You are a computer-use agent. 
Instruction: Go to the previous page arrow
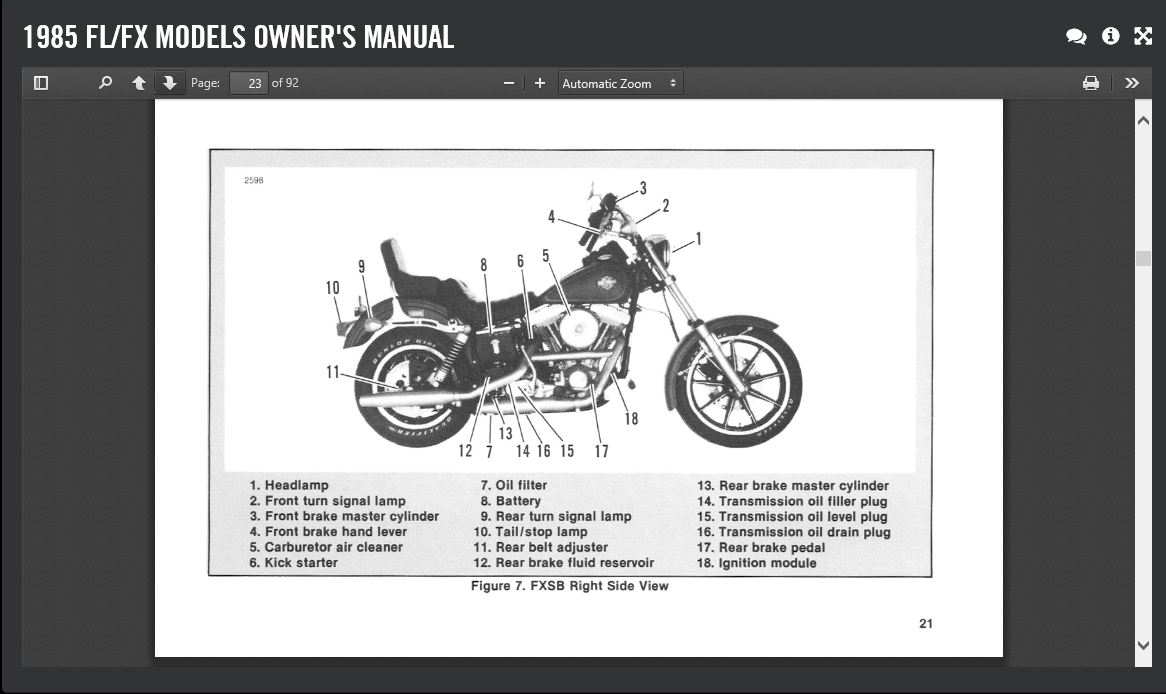139,83
